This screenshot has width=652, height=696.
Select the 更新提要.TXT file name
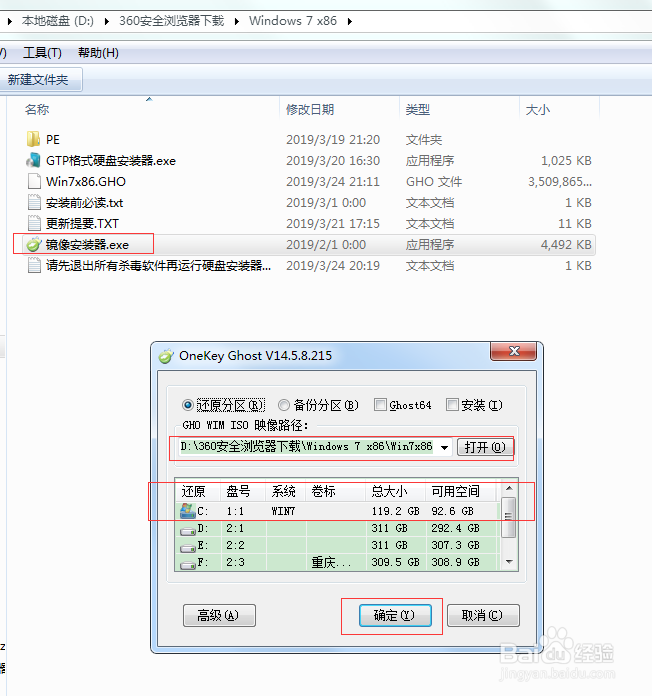click(x=82, y=224)
